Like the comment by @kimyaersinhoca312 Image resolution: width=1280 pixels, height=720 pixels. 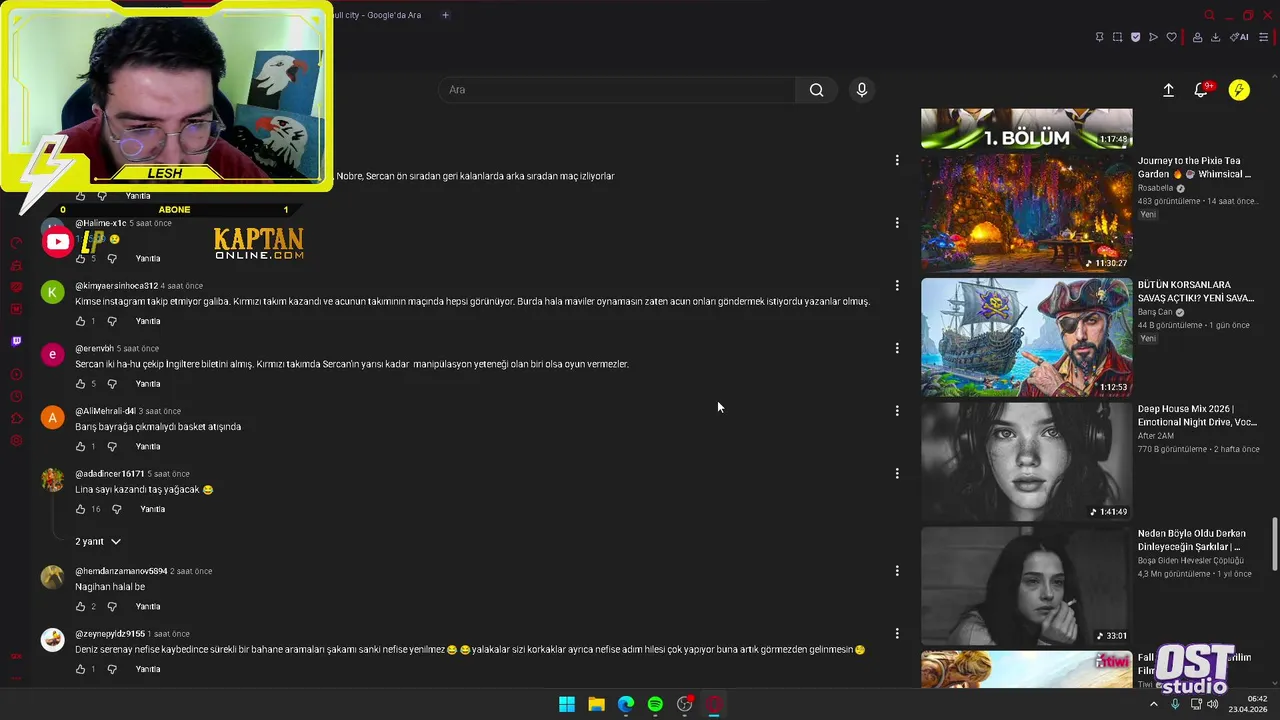(81, 321)
